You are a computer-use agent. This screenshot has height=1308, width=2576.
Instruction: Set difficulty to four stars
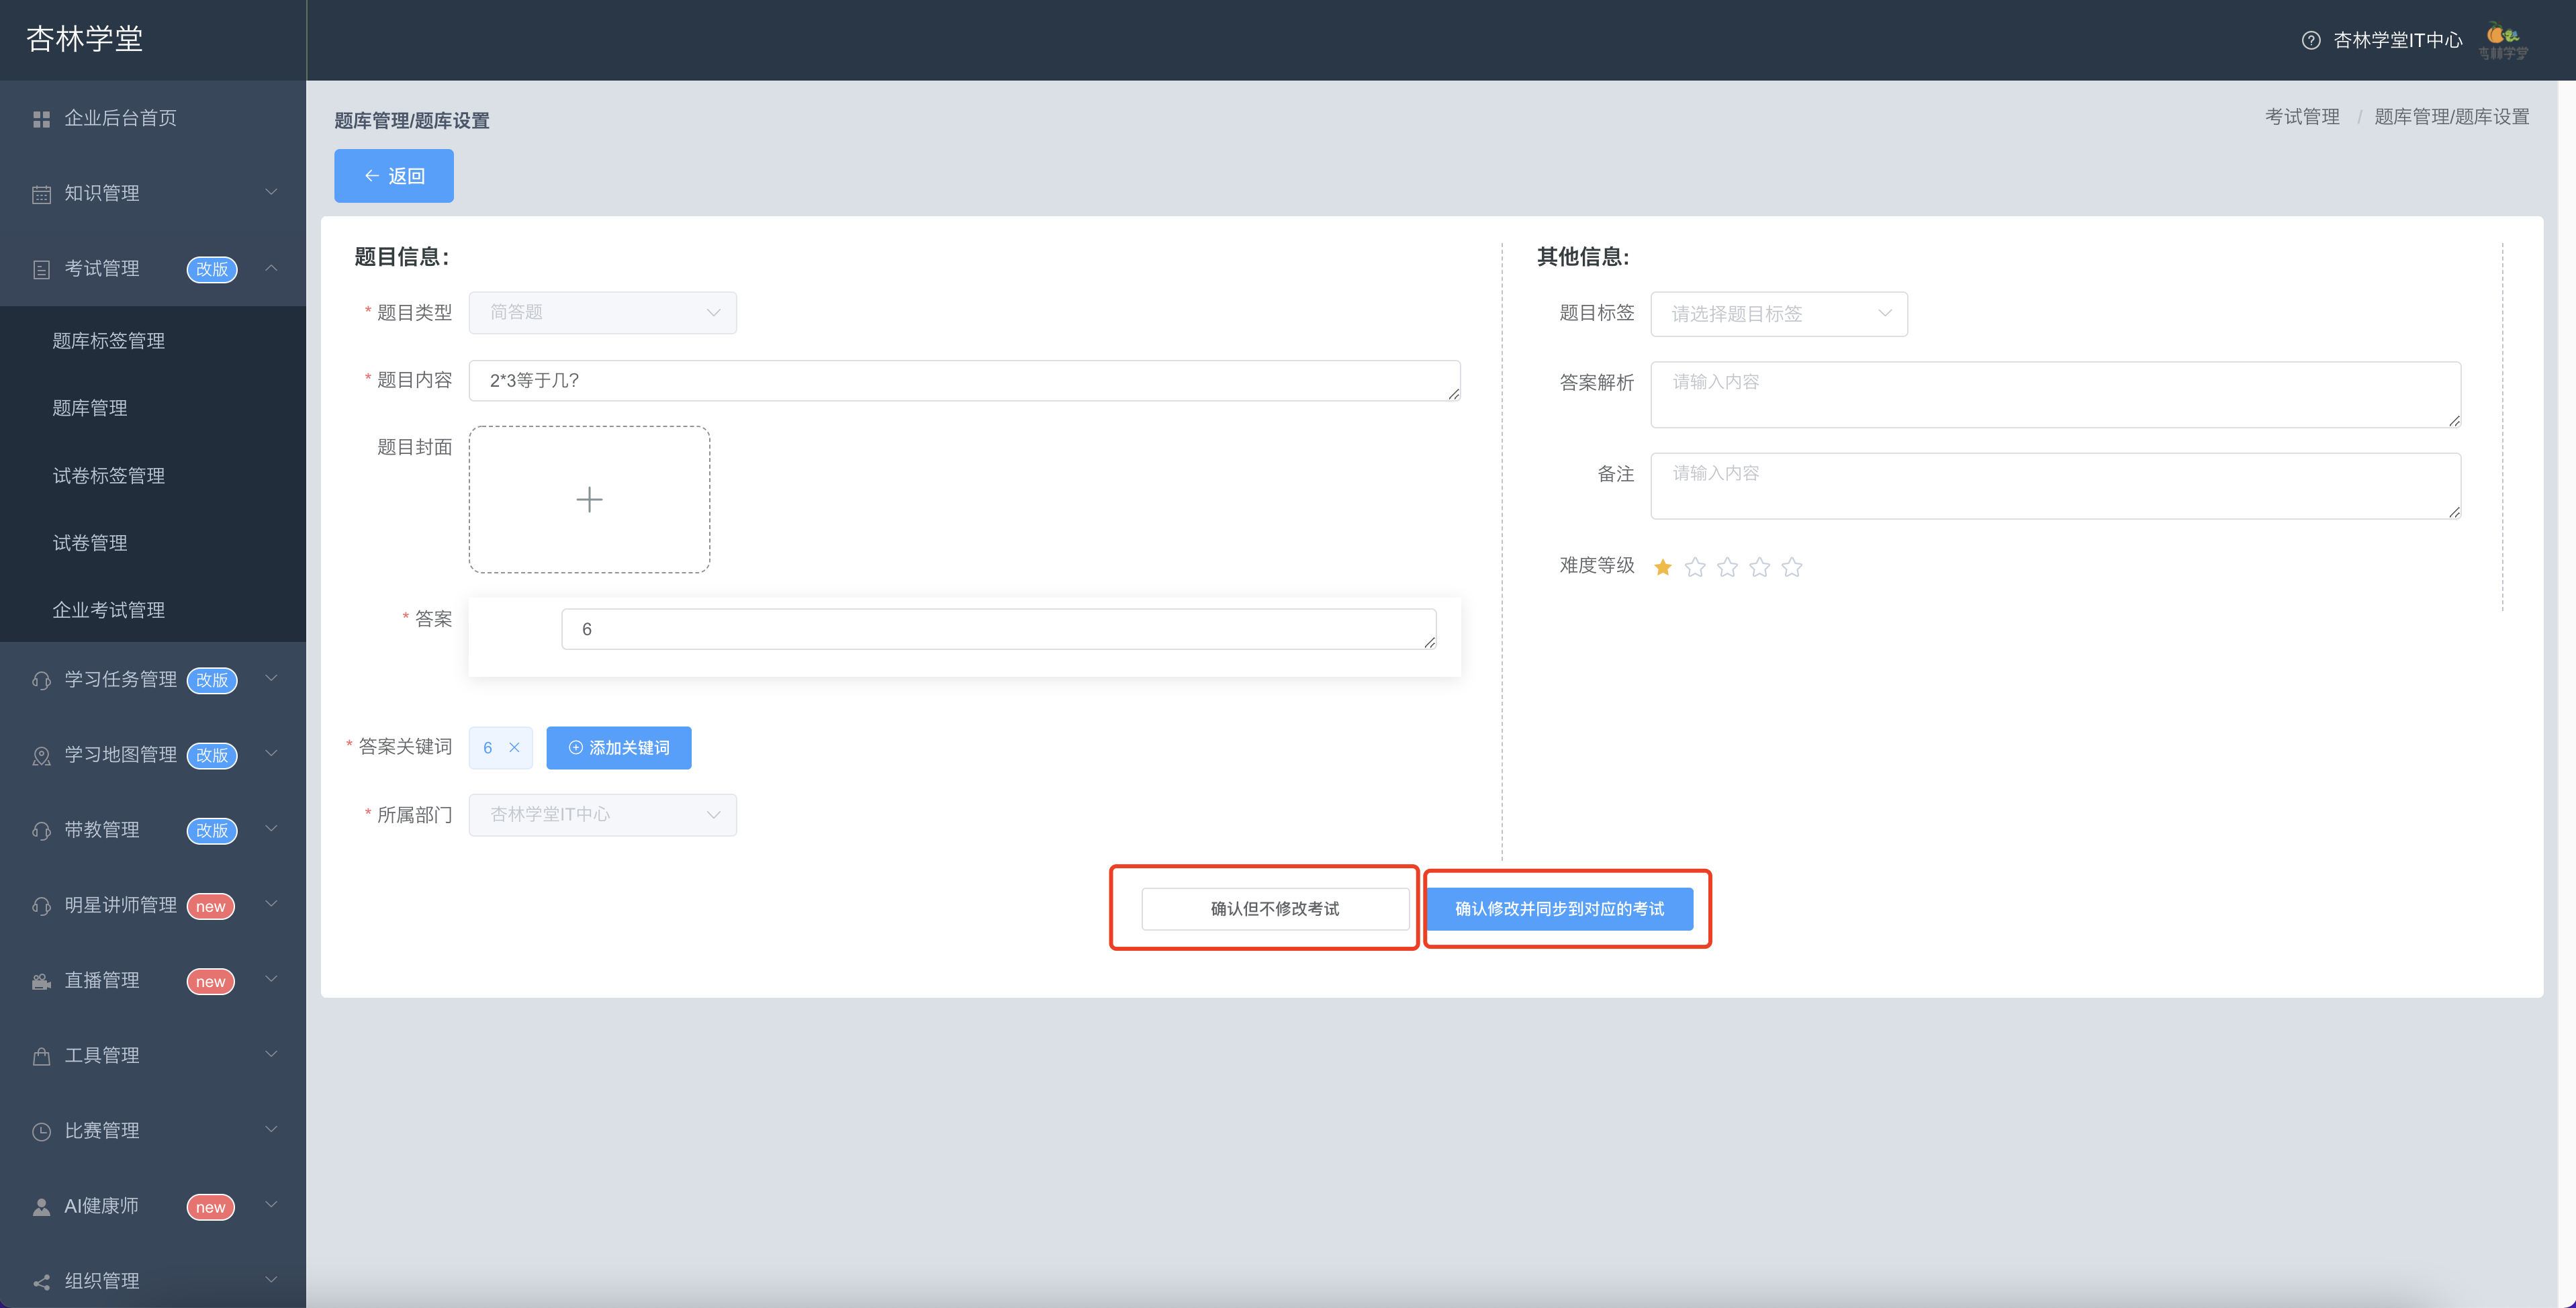click(1759, 567)
